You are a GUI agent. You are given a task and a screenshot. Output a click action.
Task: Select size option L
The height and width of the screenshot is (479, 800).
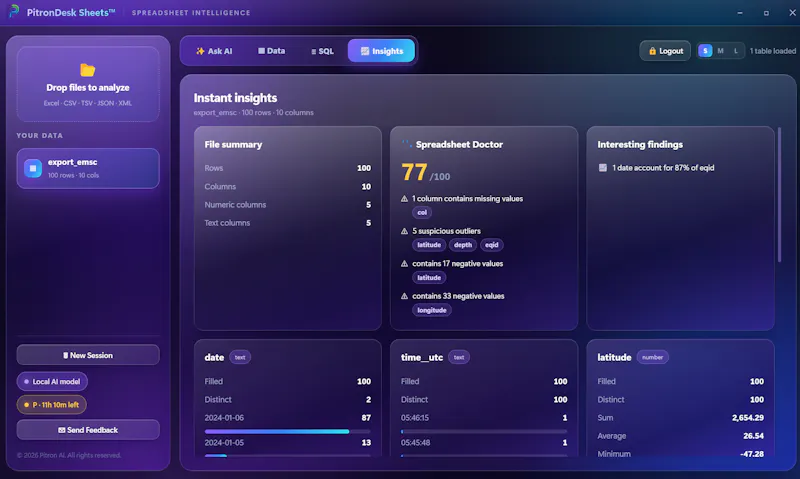click(736, 51)
